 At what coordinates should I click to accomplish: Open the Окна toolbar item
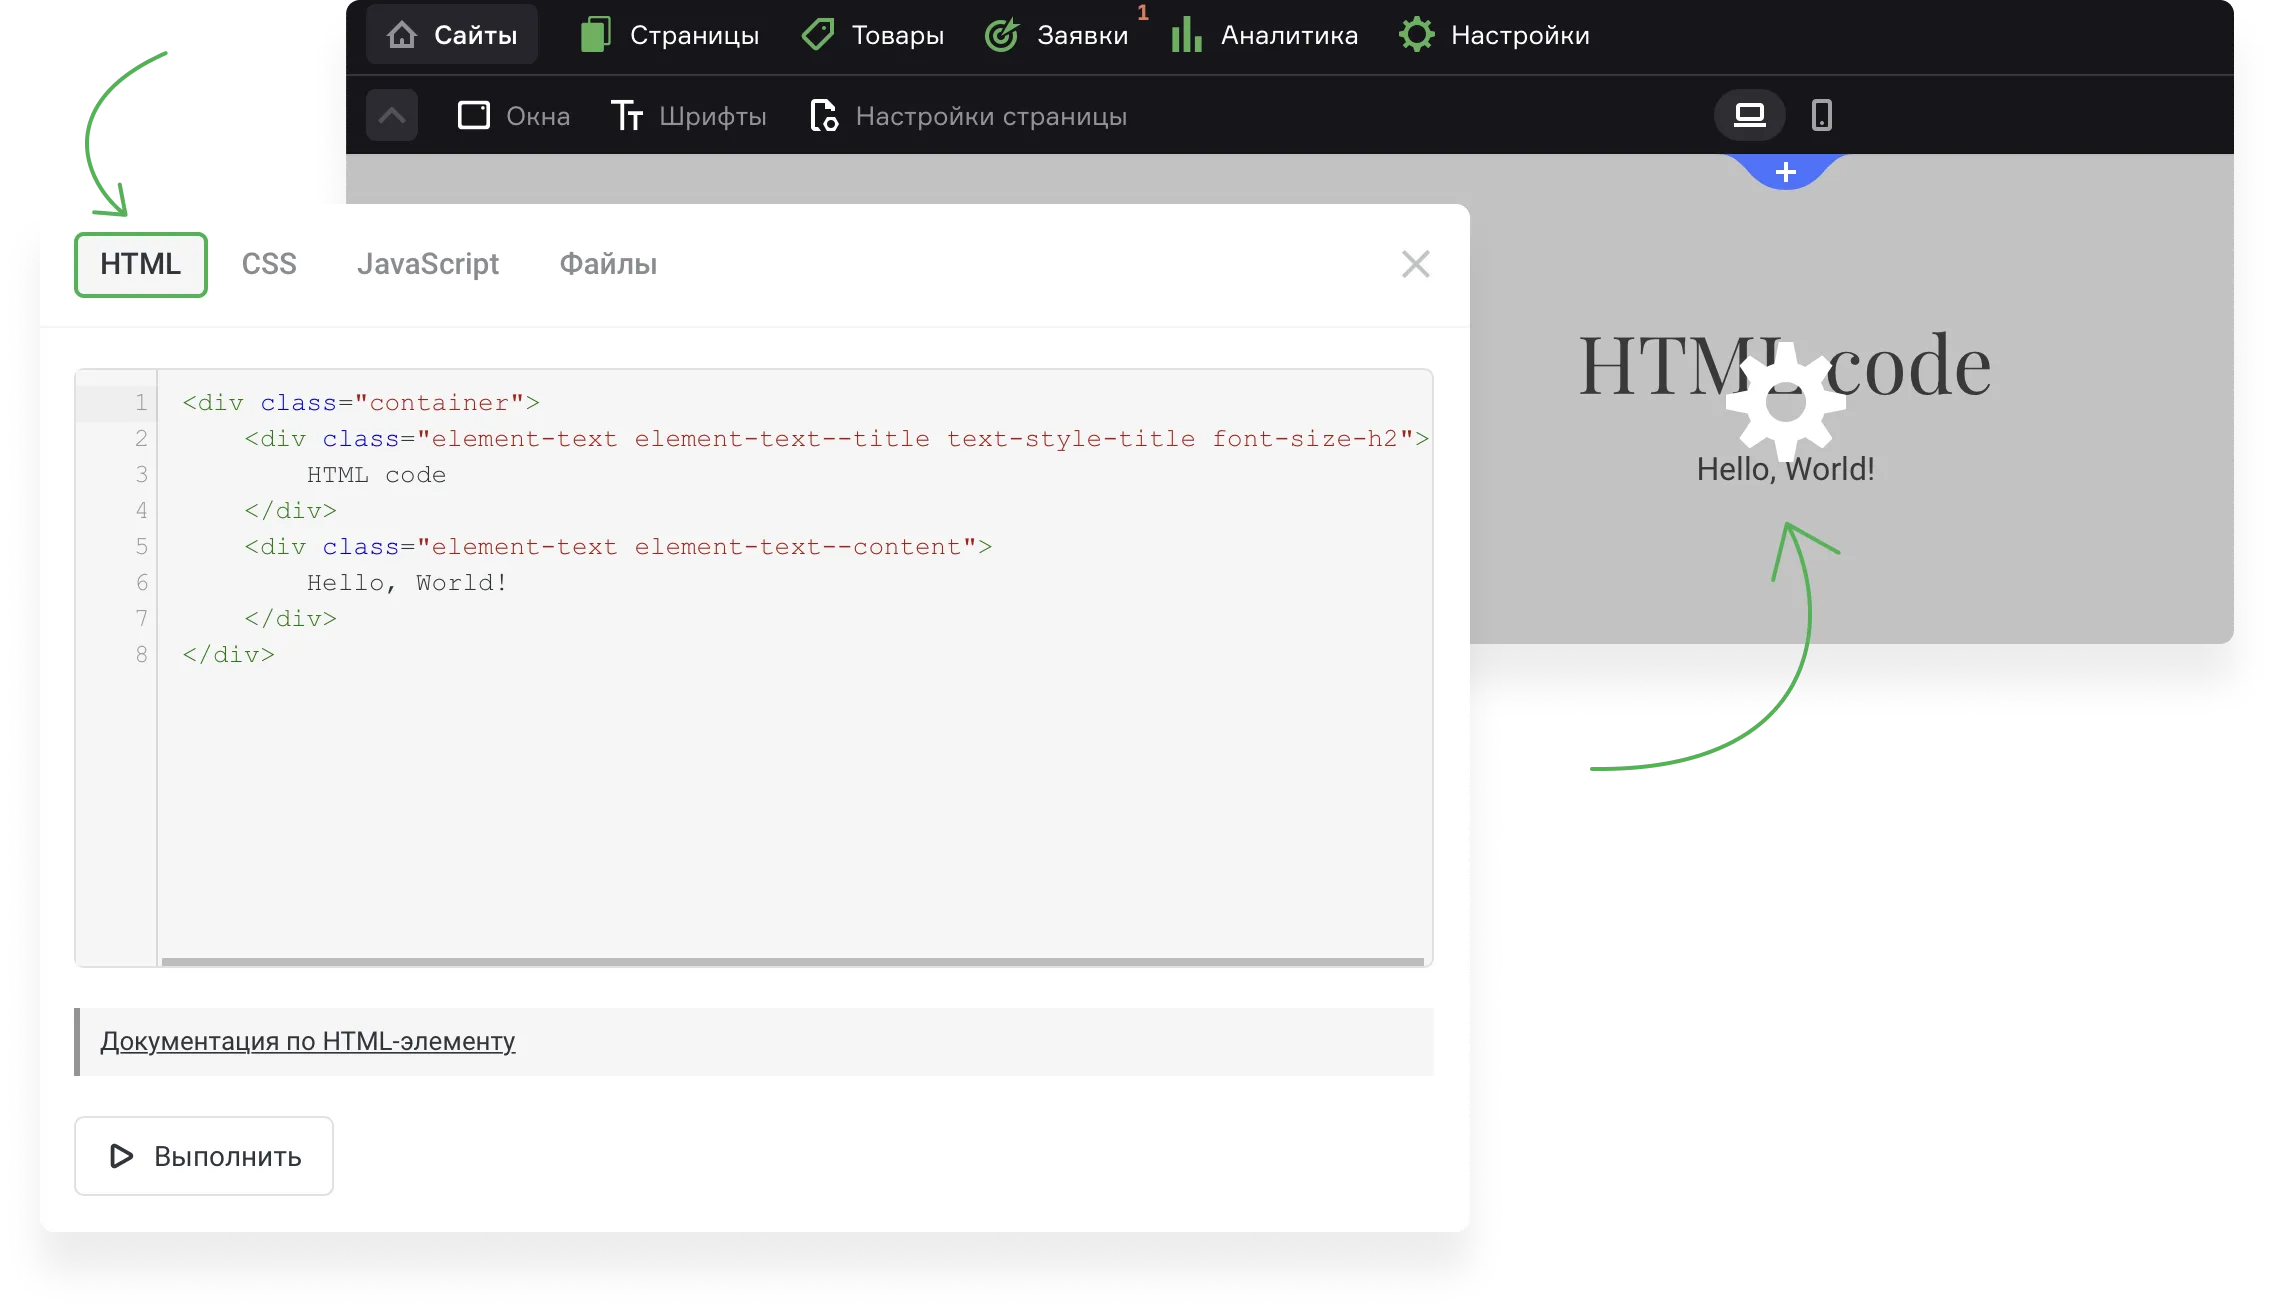(514, 116)
